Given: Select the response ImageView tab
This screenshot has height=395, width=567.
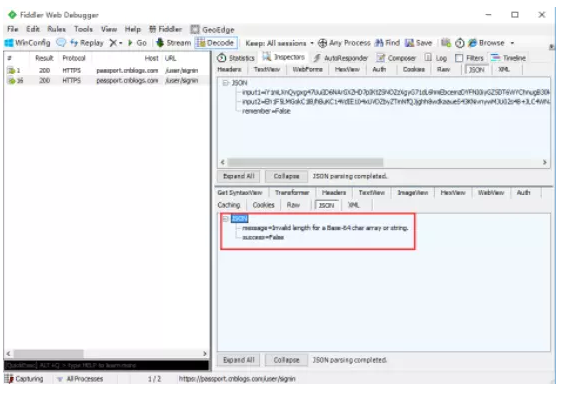Looking at the screenshot, I should pyautogui.click(x=413, y=192).
